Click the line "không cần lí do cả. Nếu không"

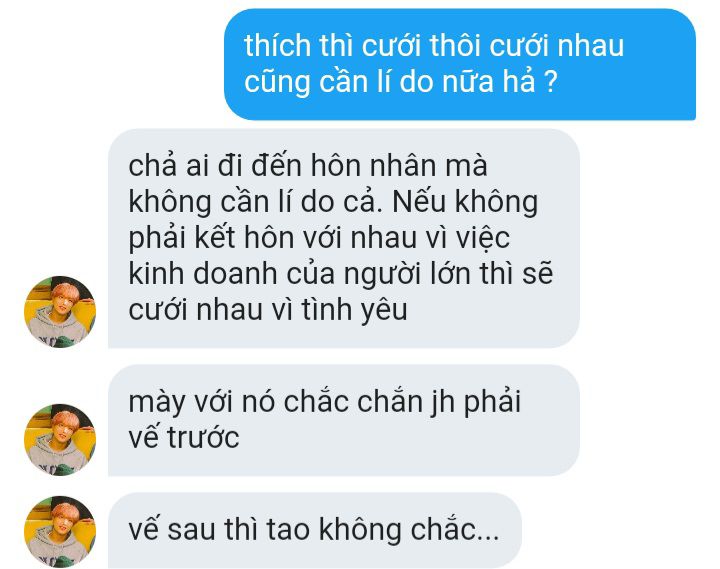333,202
